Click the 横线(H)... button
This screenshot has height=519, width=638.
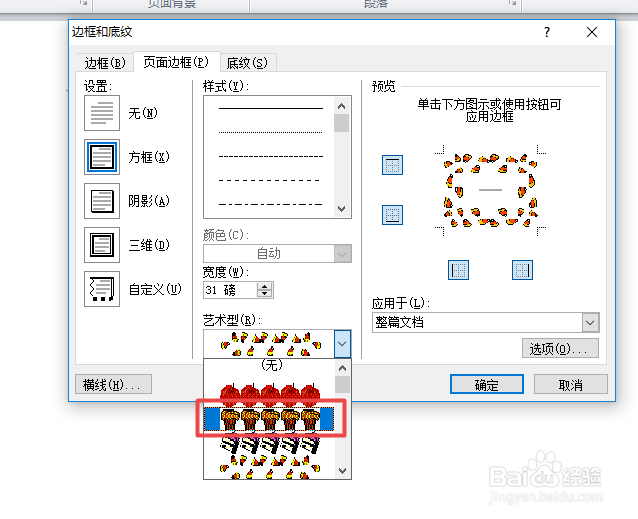click(x=113, y=384)
